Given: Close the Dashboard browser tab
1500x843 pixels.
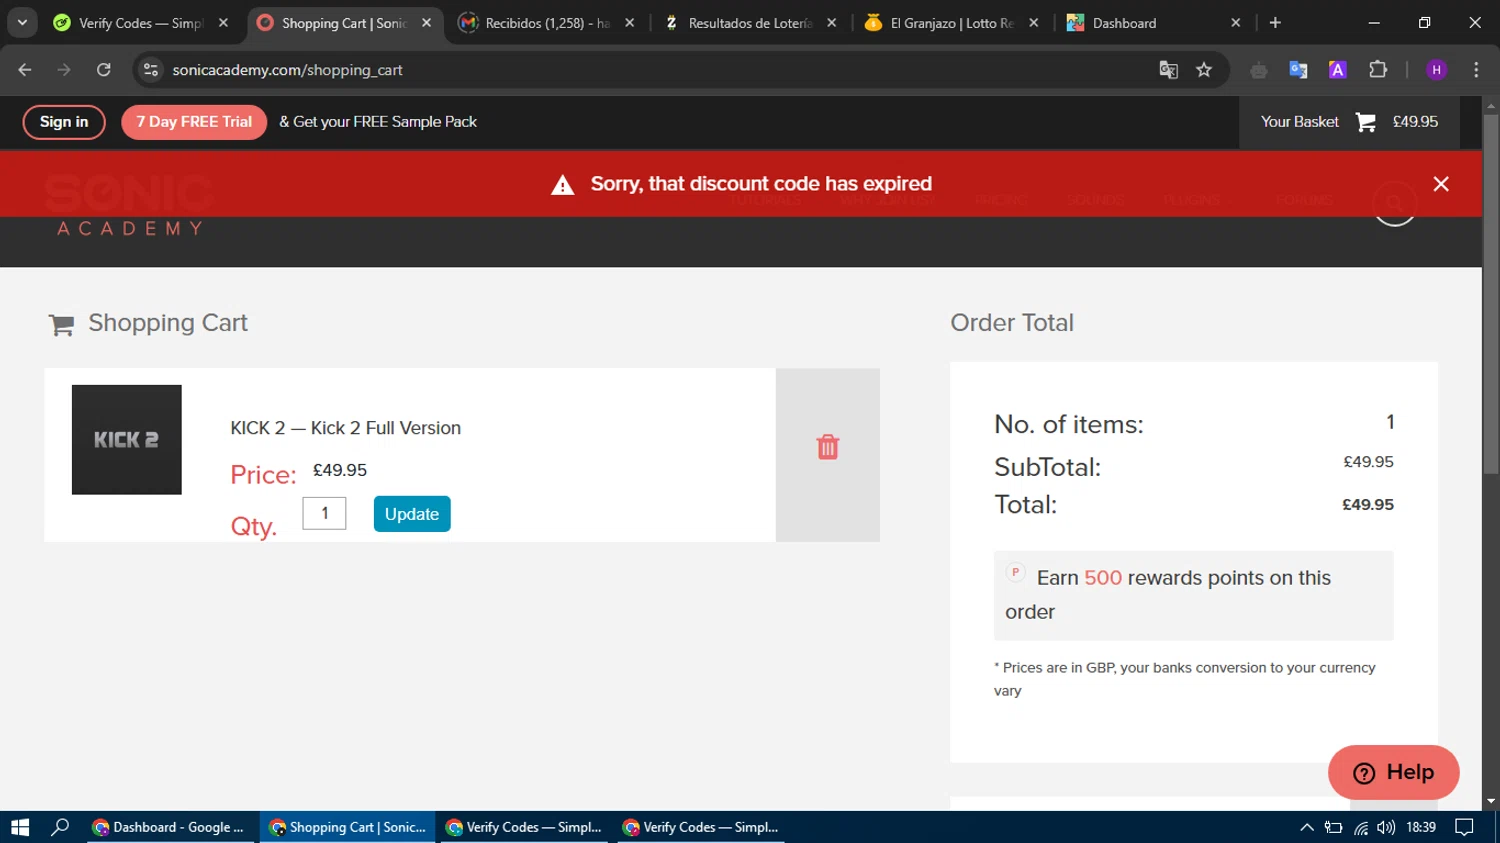Looking at the screenshot, I should tap(1235, 23).
